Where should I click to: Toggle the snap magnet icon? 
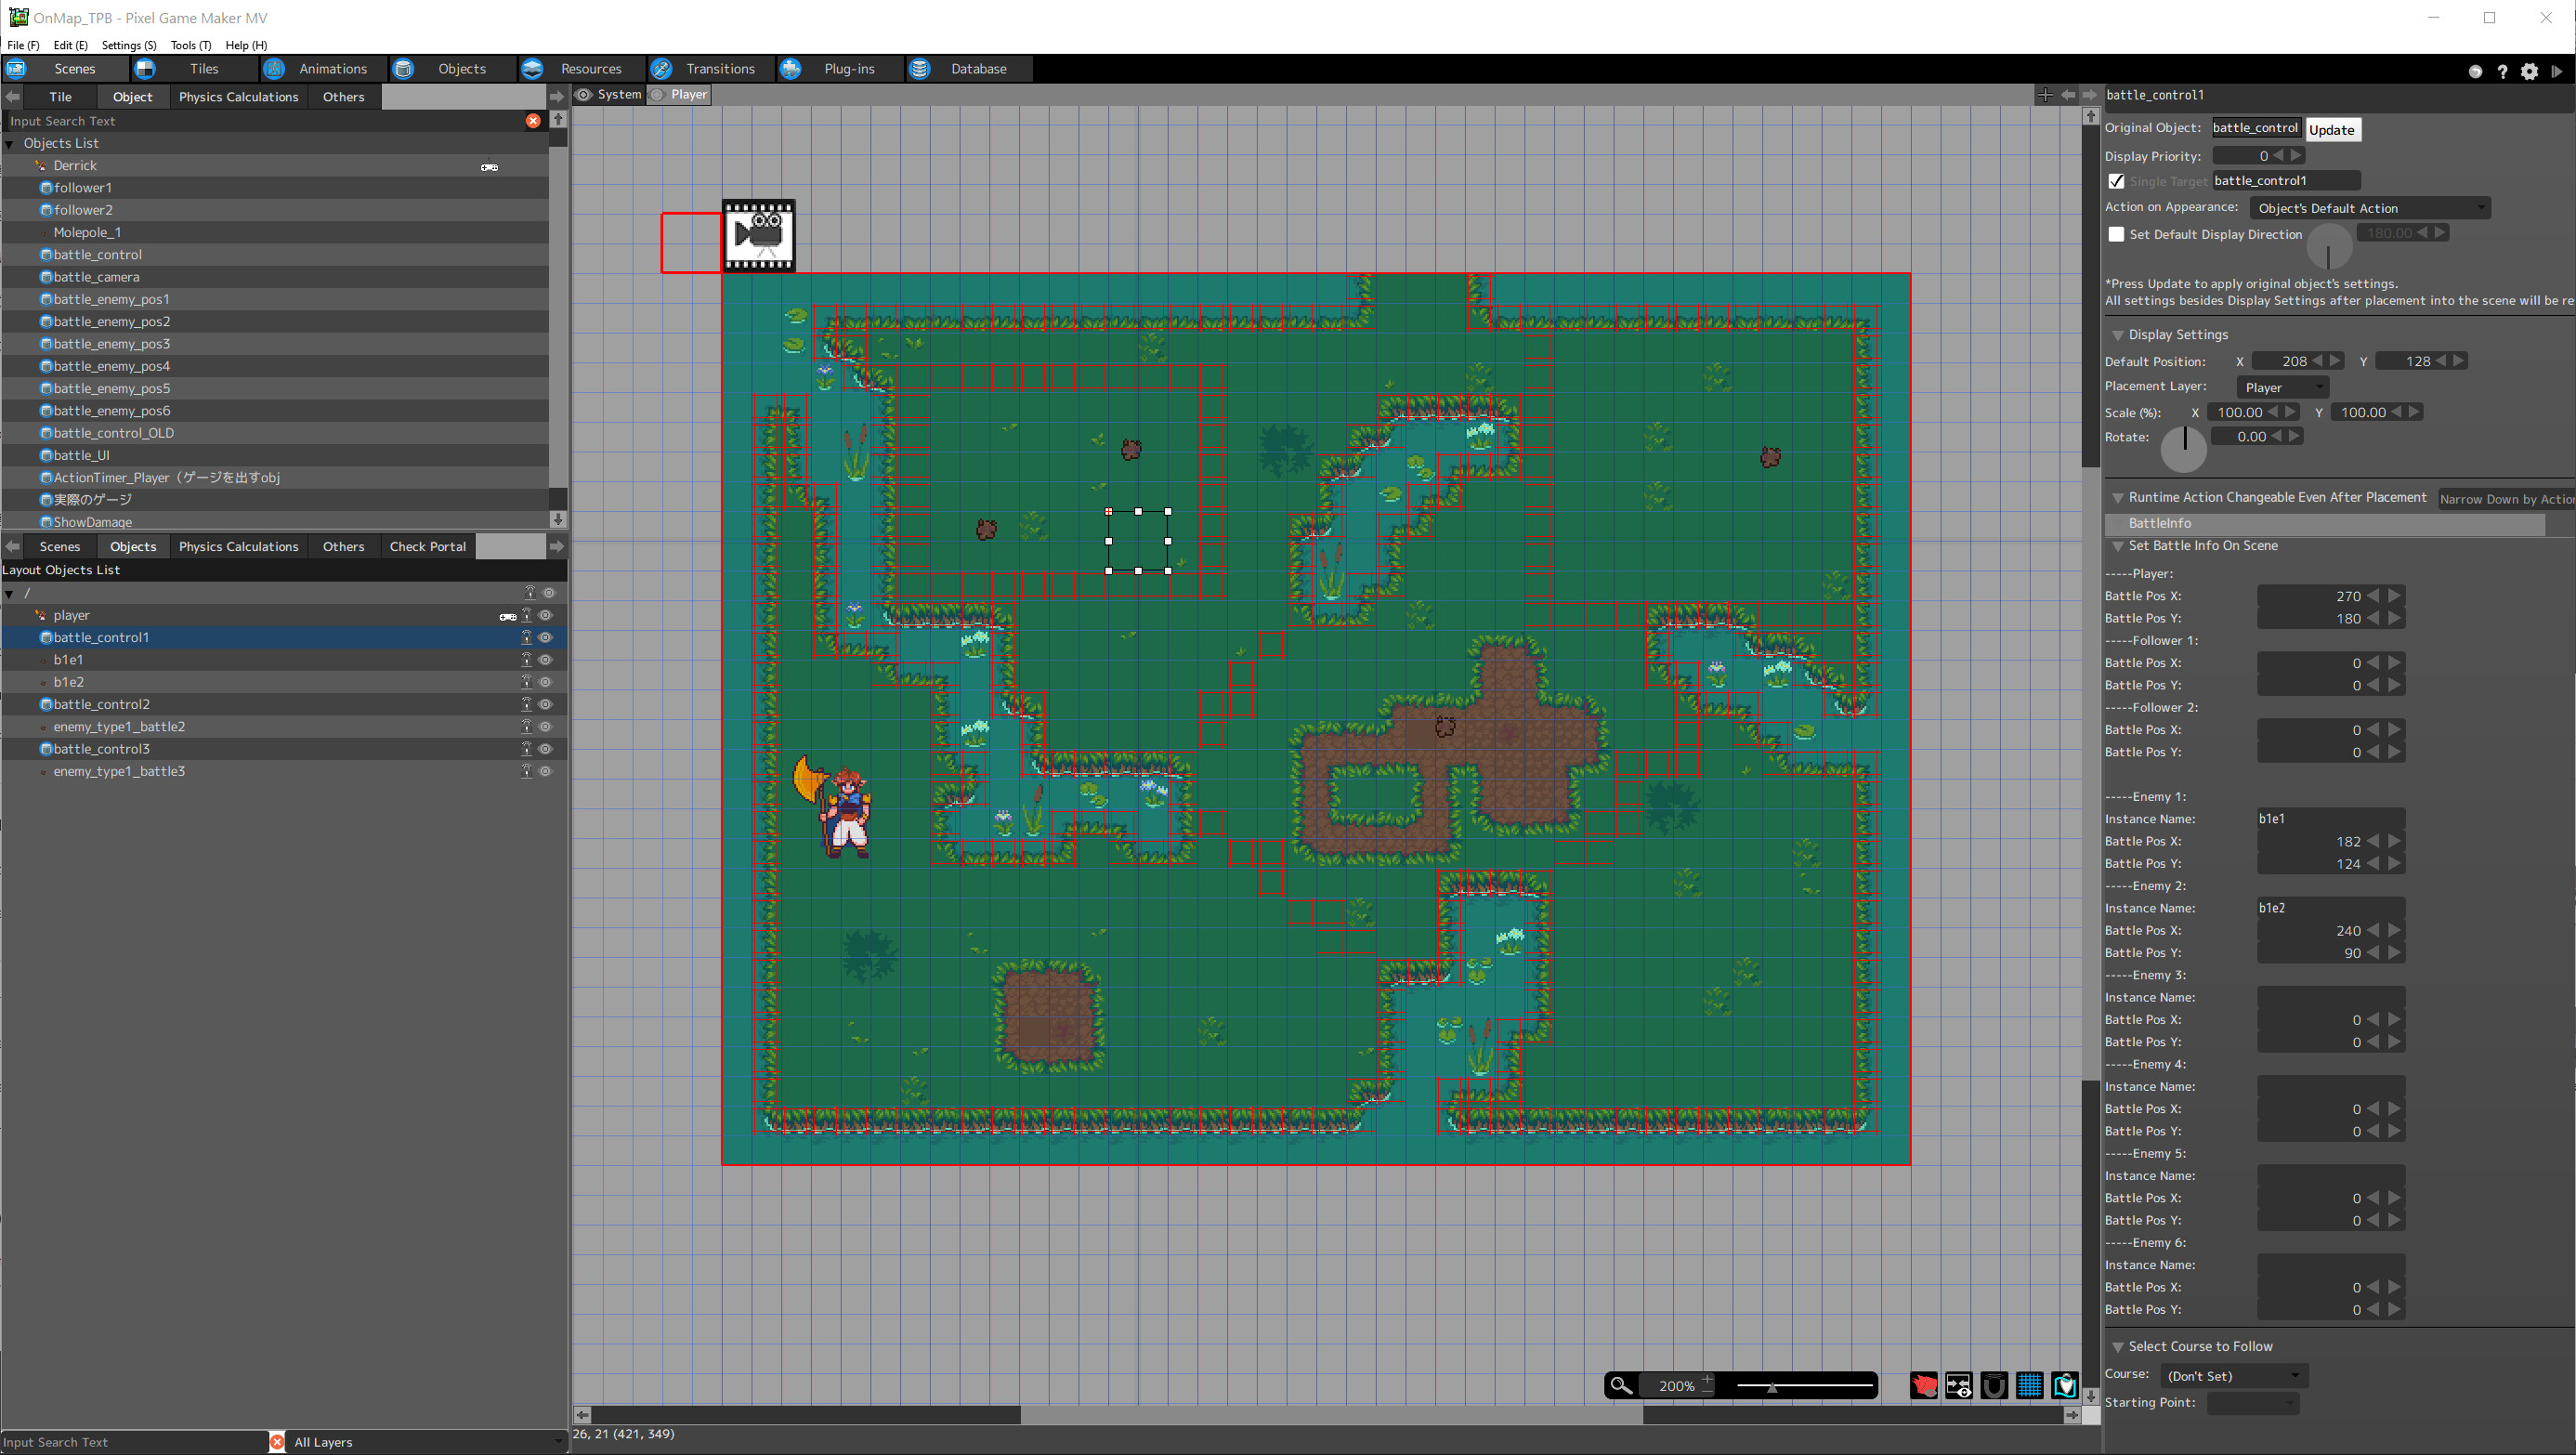coord(1994,1386)
